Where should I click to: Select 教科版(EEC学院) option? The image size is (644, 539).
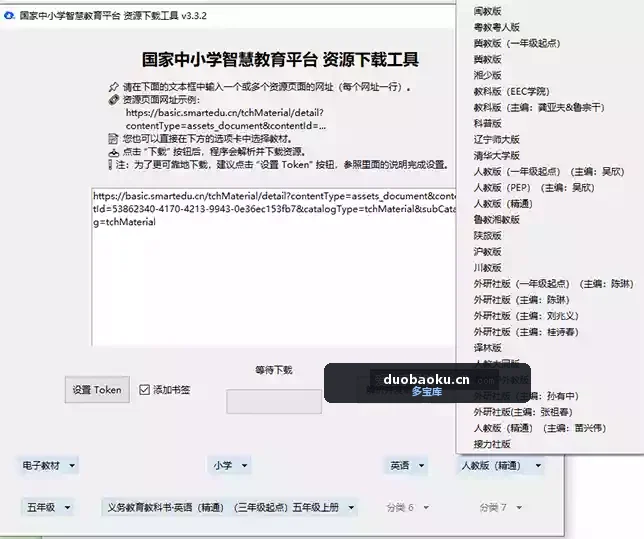click(511, 91)
